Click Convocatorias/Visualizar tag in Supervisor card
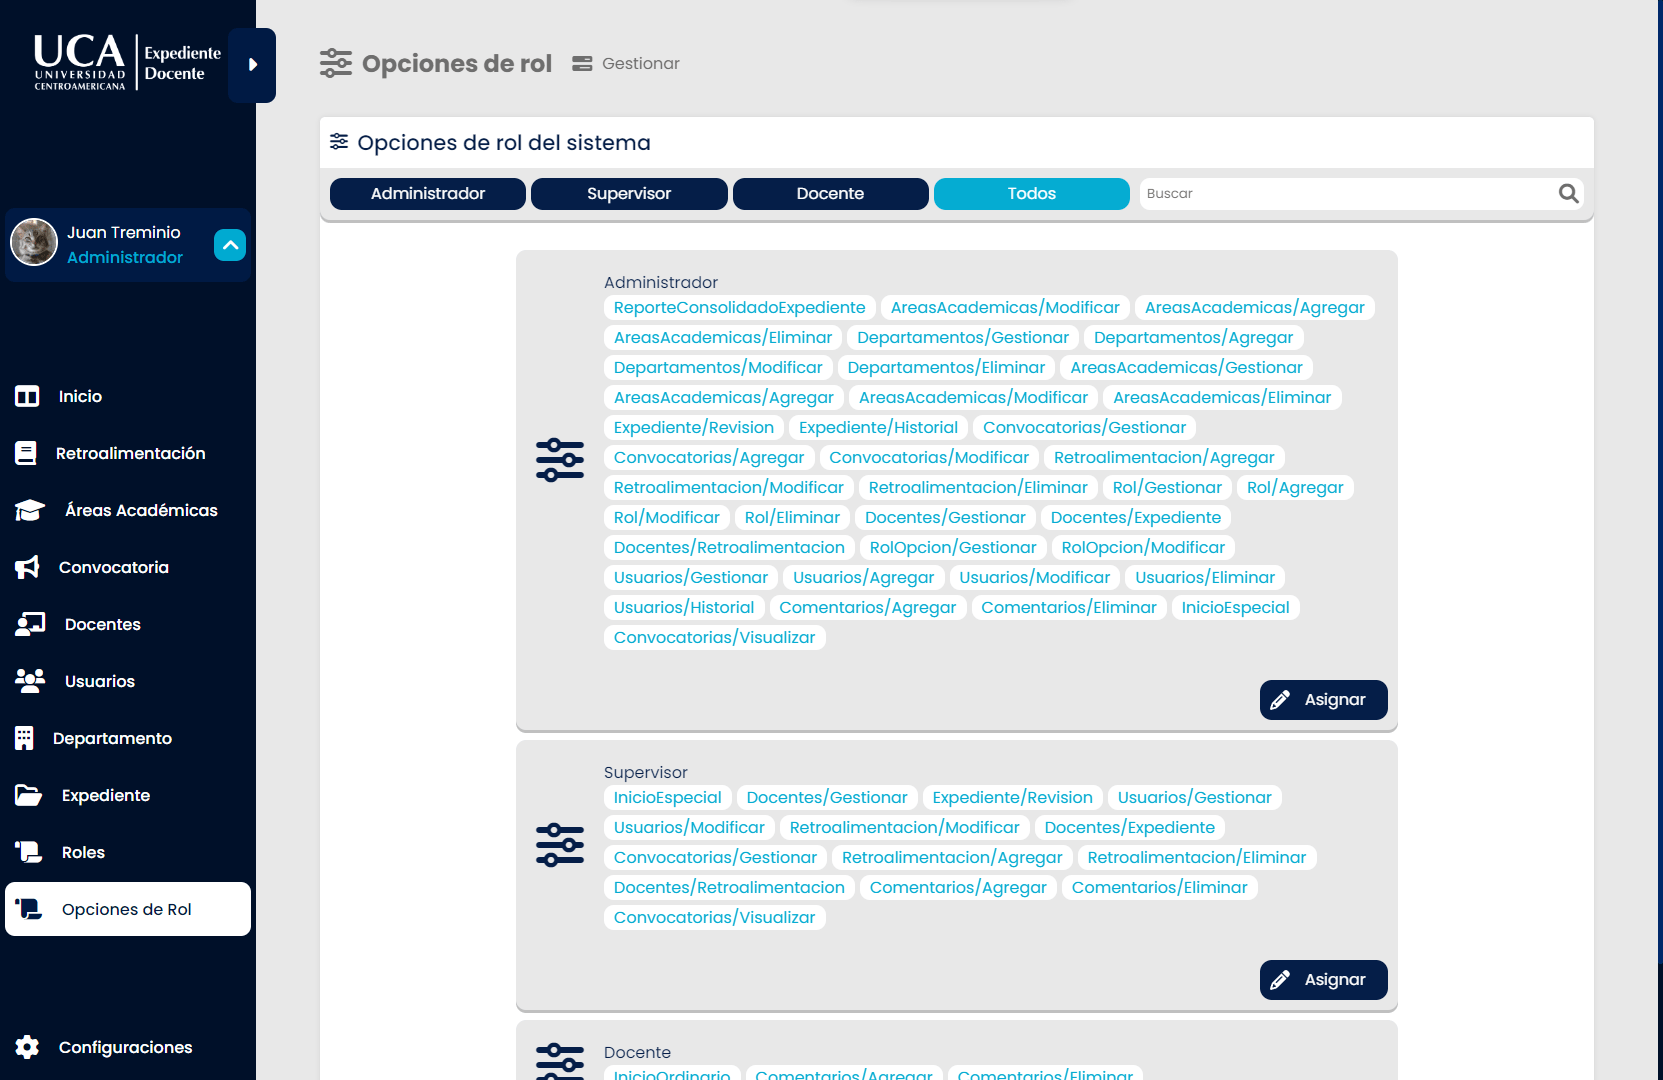Screen dimensions: 1663x1080 (715, 918)
